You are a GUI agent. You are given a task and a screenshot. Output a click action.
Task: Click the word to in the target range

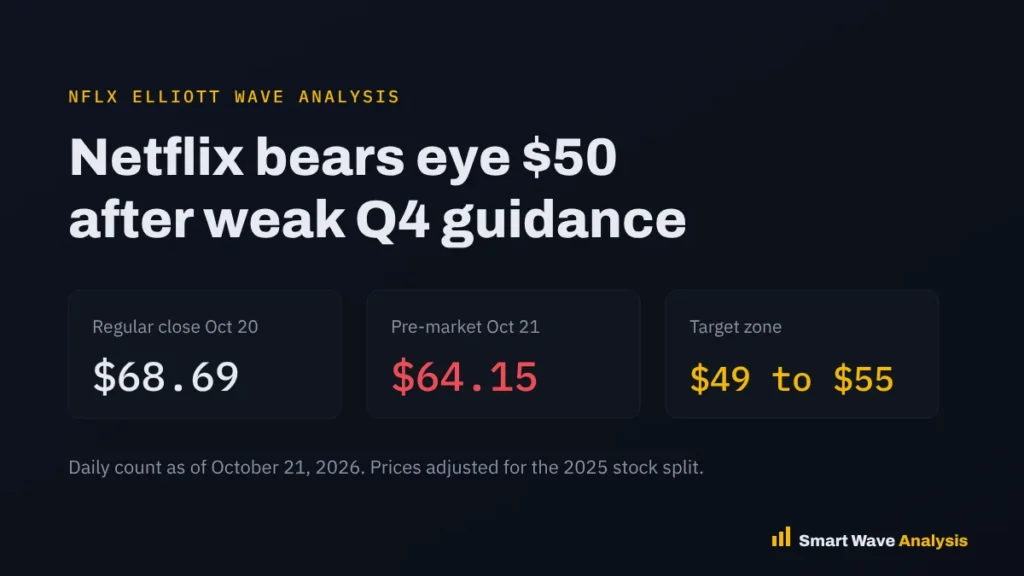pyautogui.click(x=792, y=379)
